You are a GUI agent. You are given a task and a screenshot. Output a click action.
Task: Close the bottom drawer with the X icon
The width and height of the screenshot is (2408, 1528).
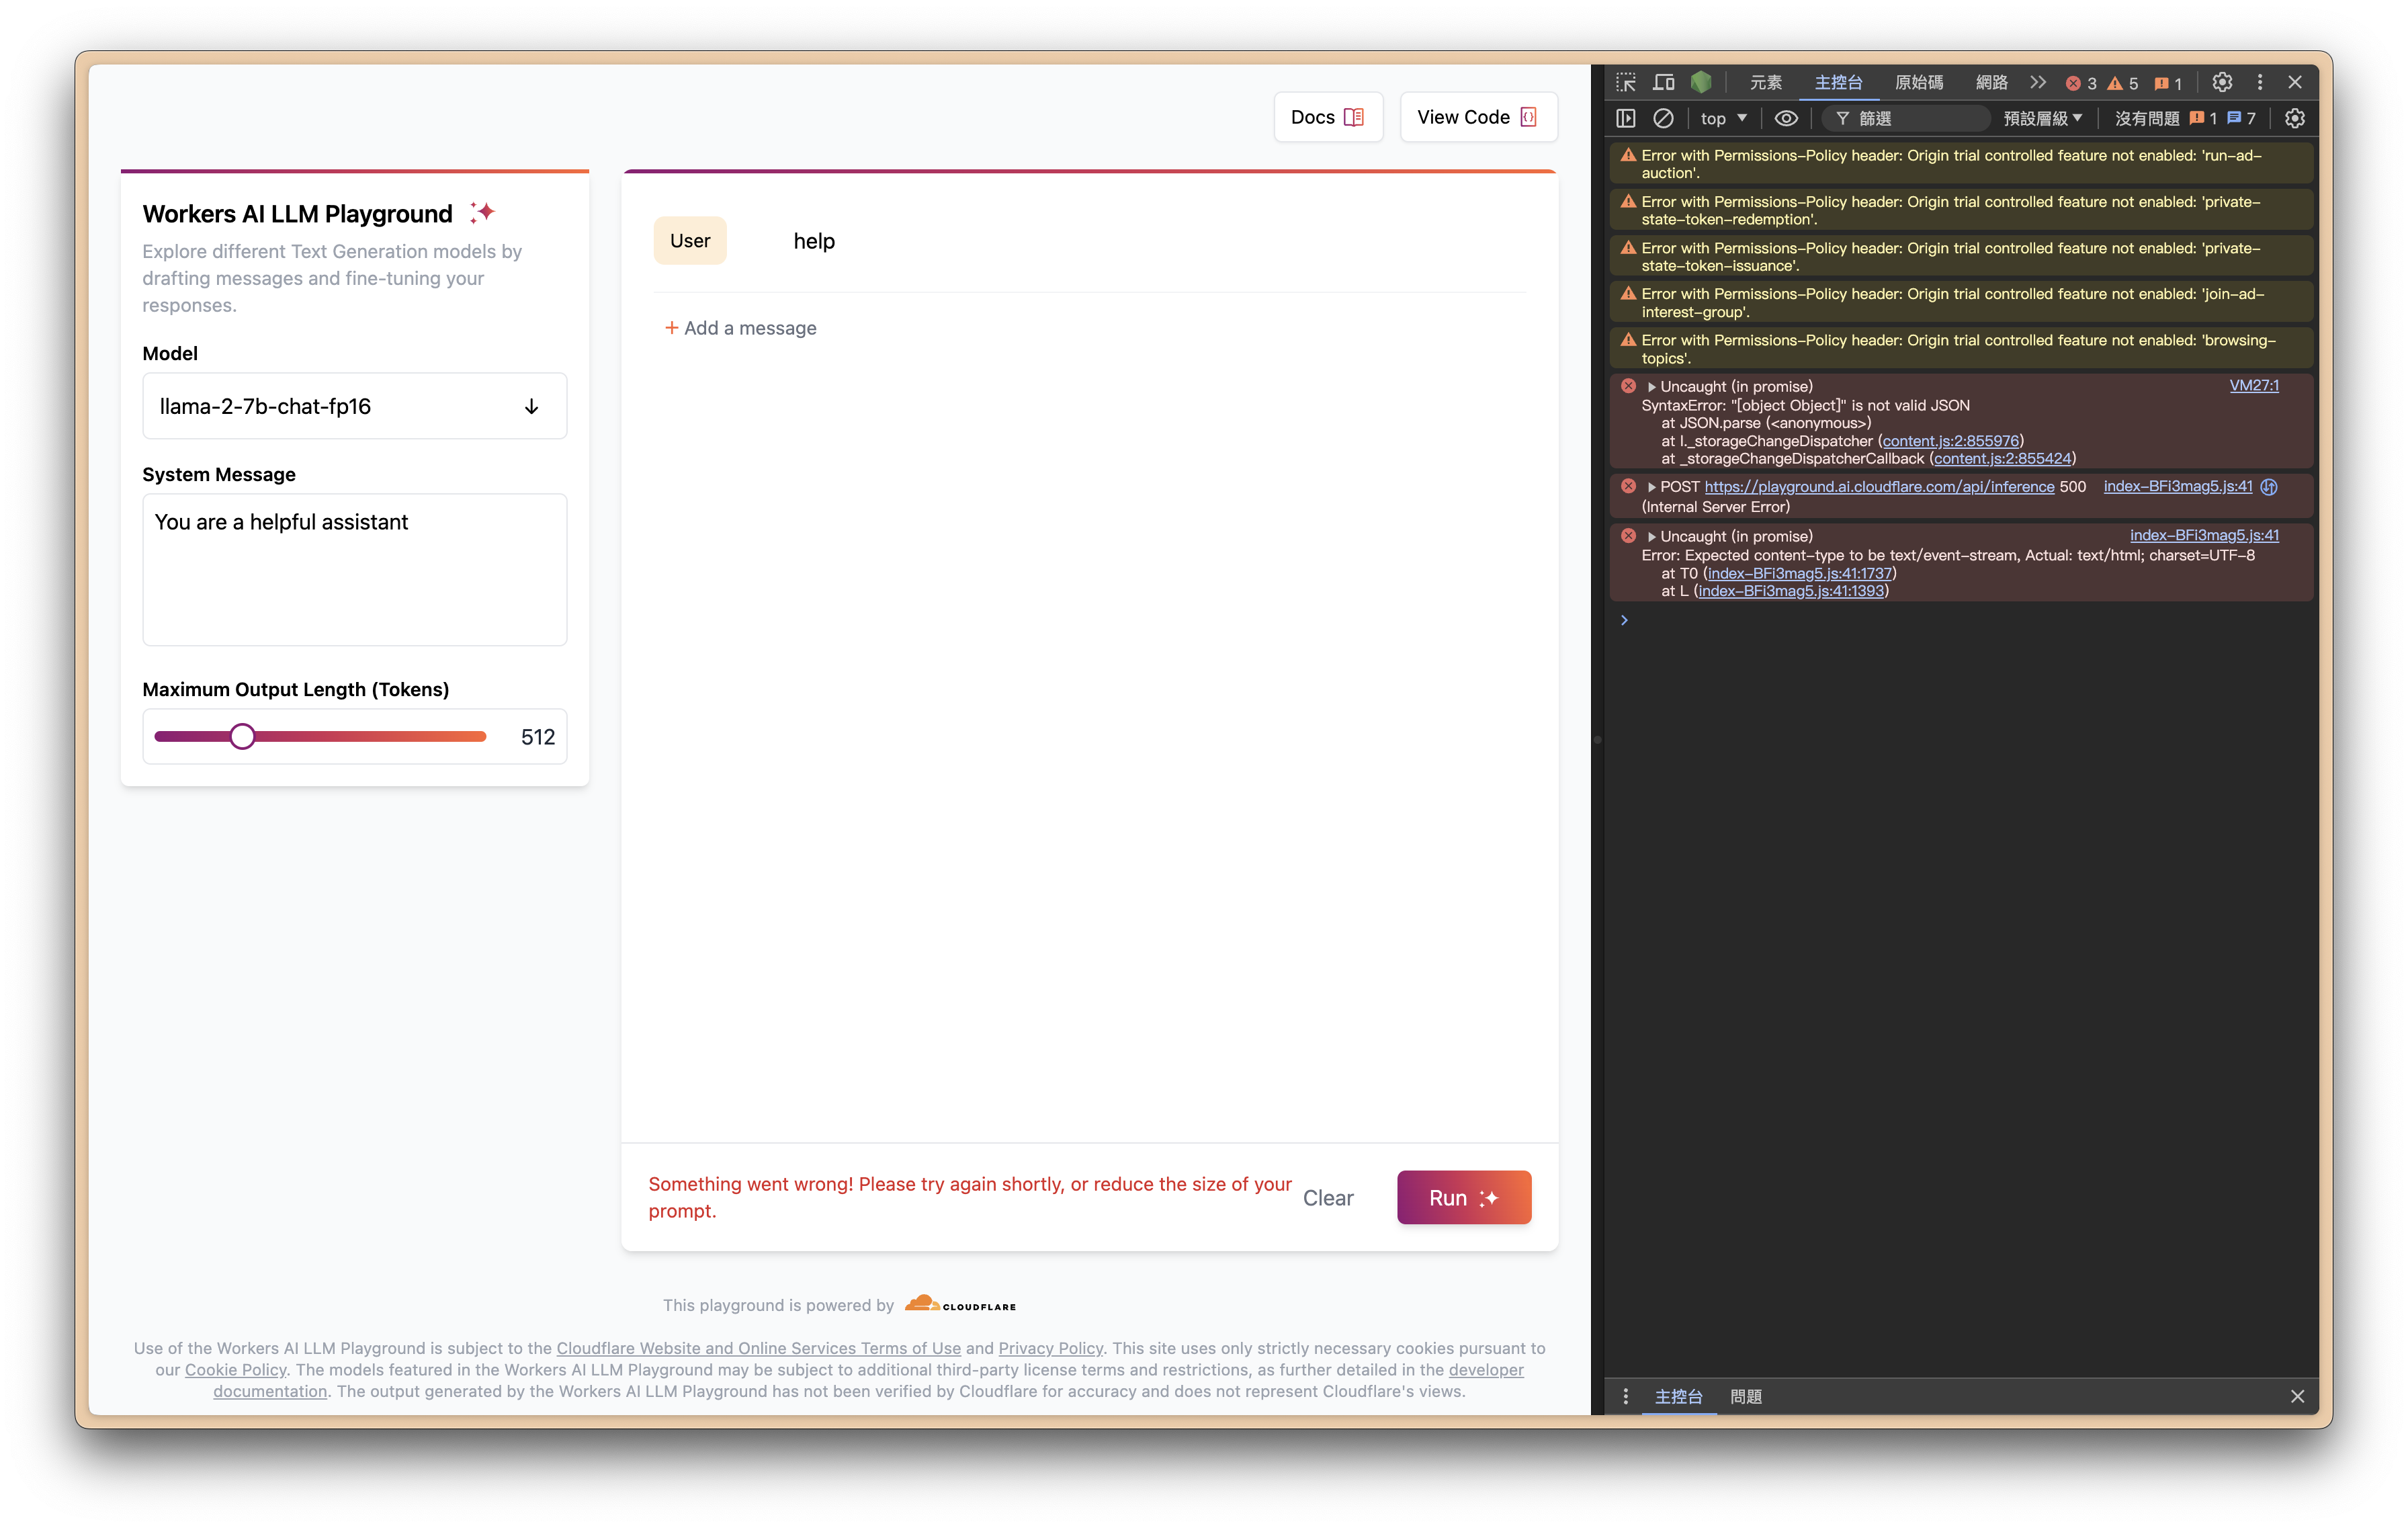pos(2297,1396)
